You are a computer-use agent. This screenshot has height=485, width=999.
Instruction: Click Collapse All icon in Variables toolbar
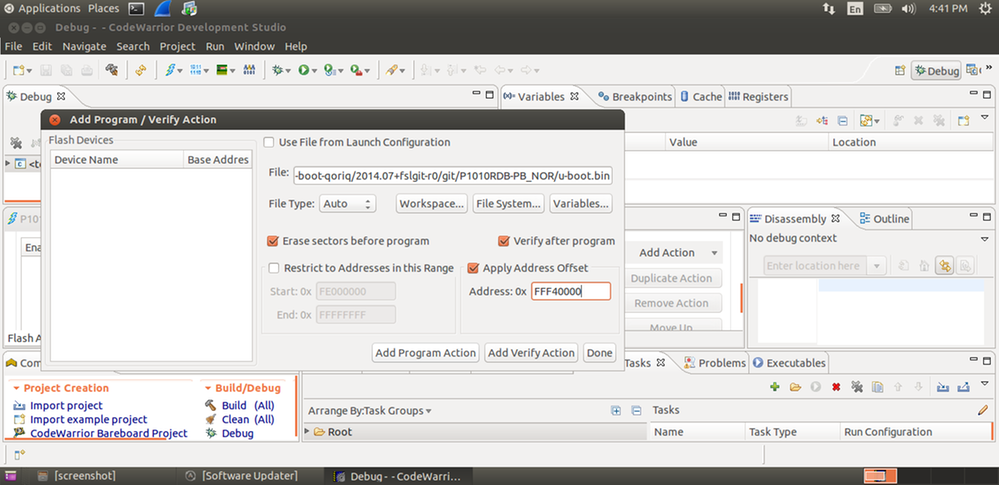click(842, 120)
